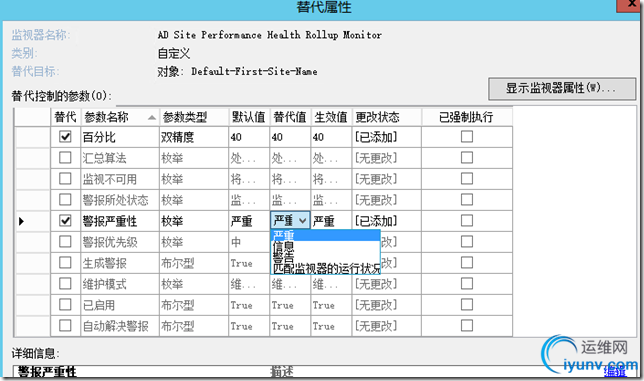The image size is (644, 381).
Task: Sort by 参数名称 column header
Action: click(x=120, y=117)
